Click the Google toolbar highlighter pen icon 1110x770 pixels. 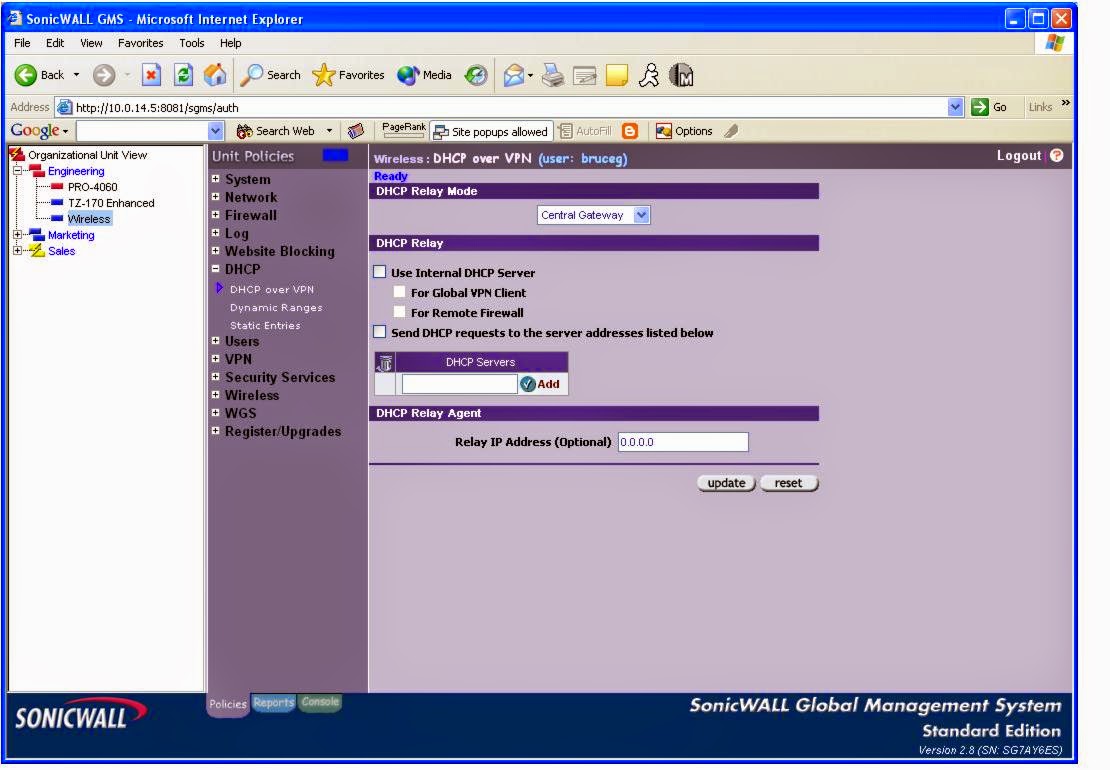[732, 131]
